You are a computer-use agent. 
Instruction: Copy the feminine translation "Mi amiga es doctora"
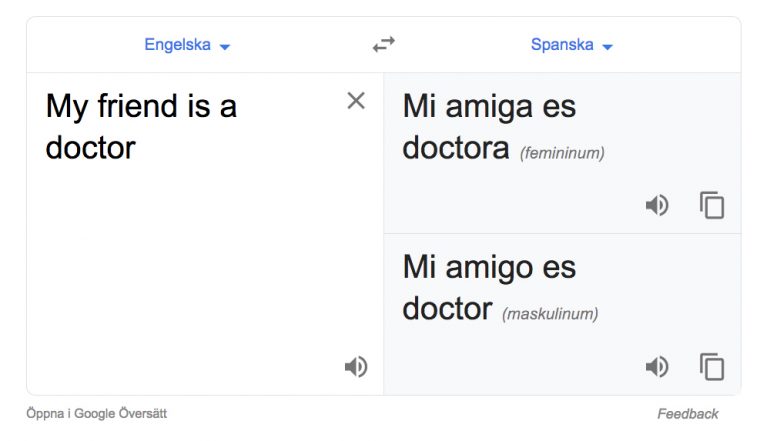coord(712,206)
